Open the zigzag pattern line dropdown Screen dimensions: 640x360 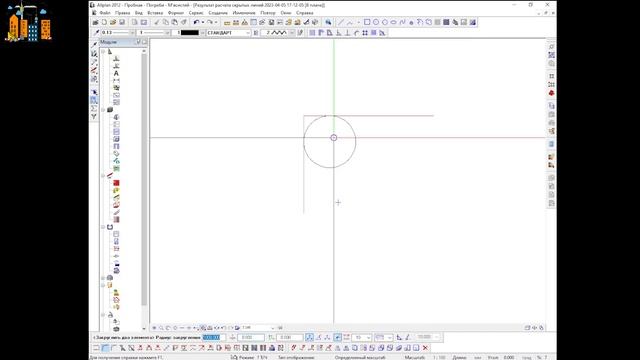291,33
